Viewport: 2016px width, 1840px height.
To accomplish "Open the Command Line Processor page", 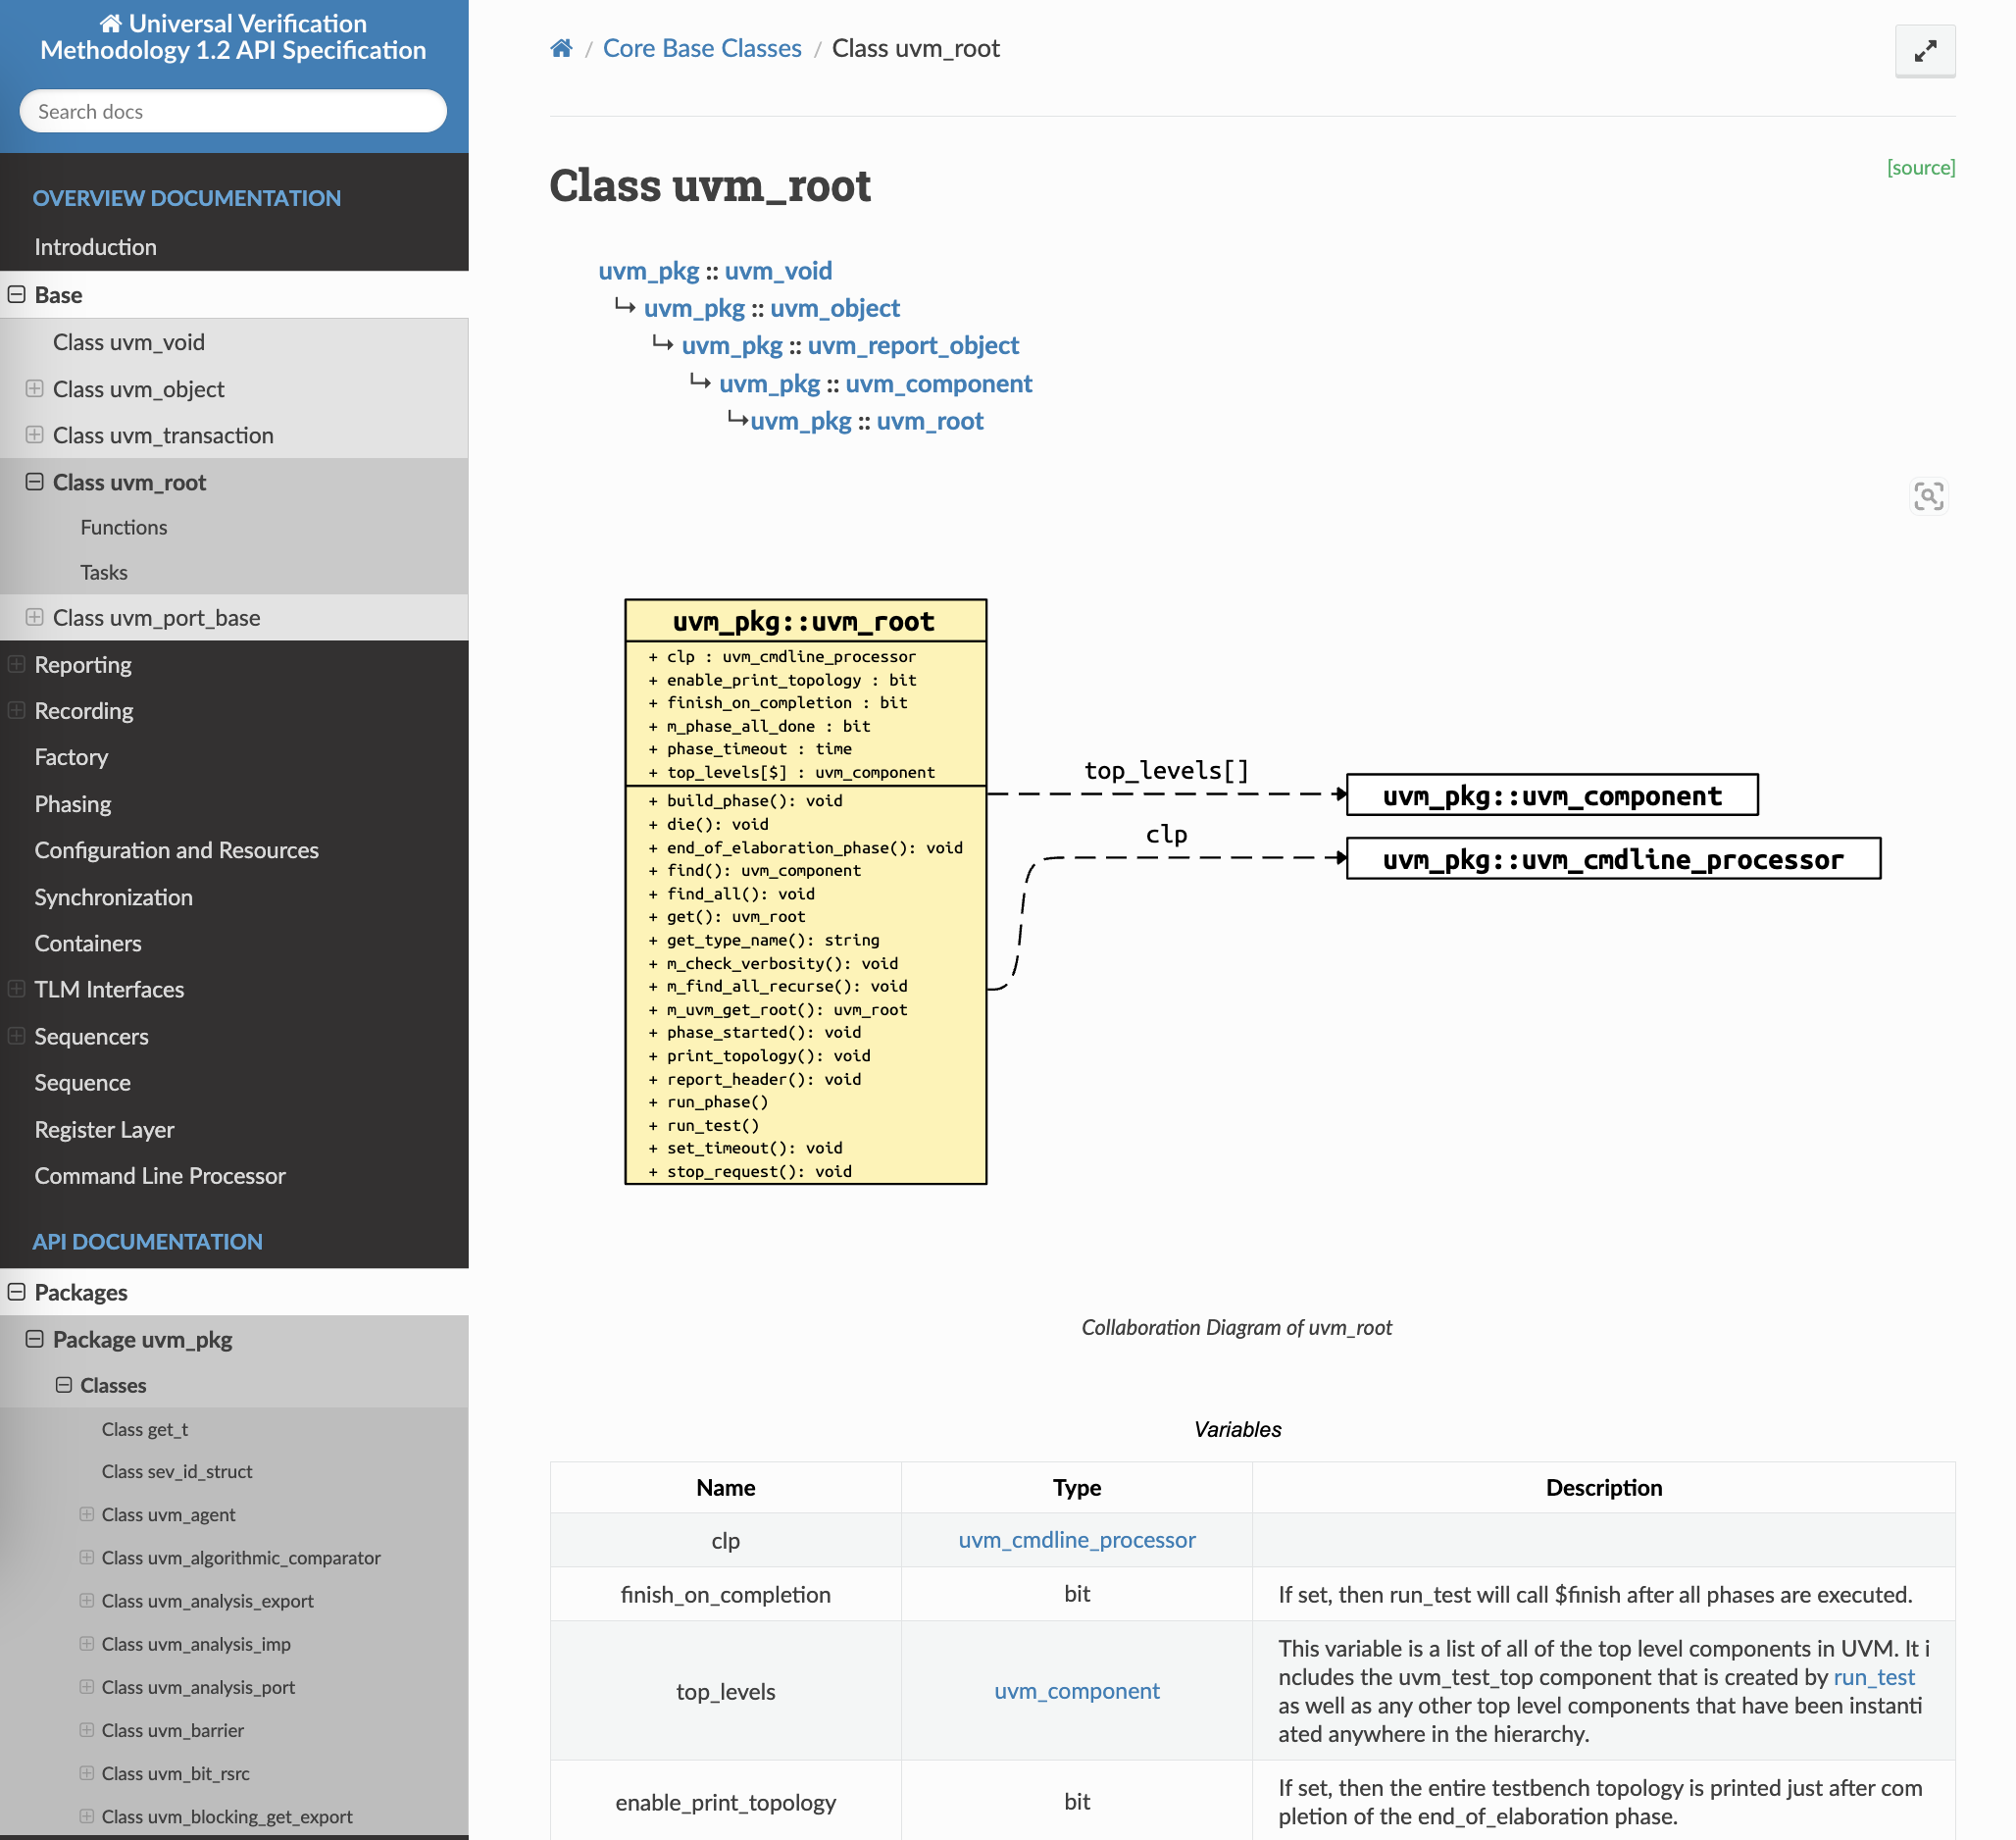I will (160, 1175).
